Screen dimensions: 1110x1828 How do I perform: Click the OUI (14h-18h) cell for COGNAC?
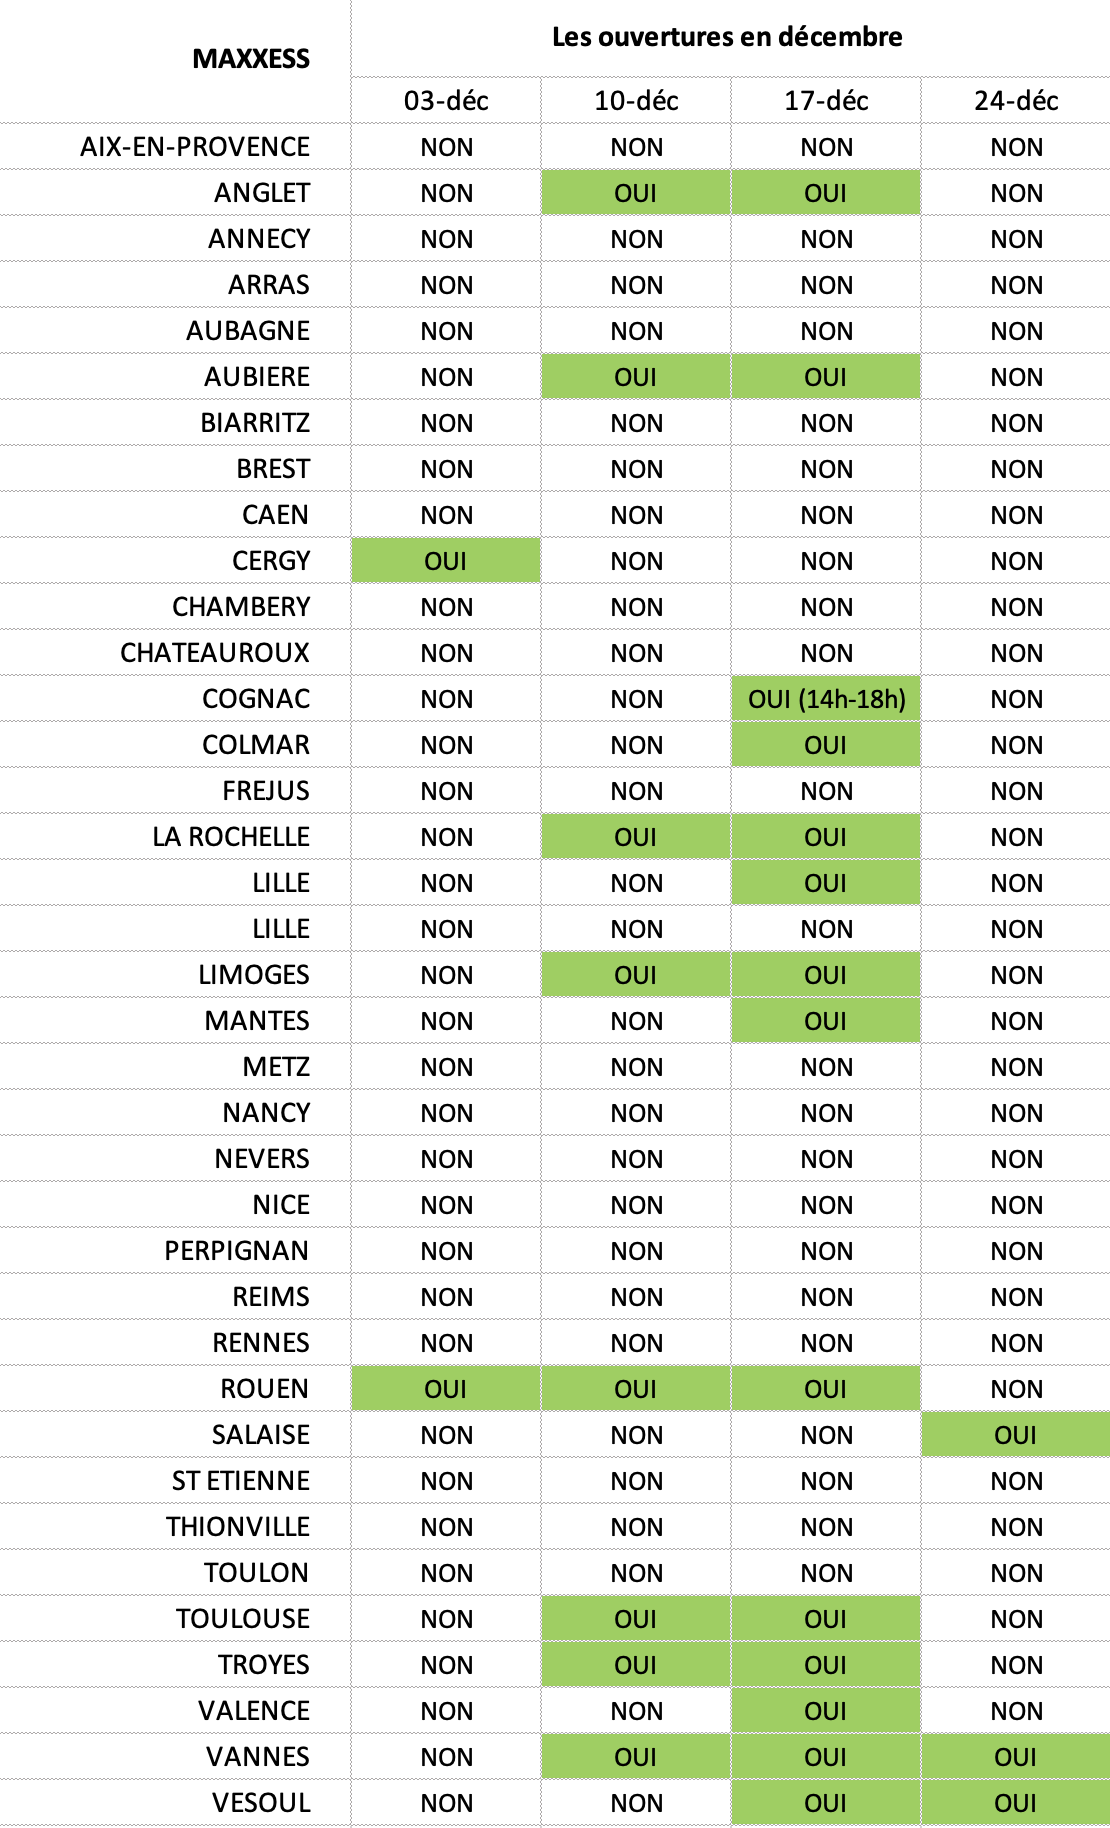(826, 699)
